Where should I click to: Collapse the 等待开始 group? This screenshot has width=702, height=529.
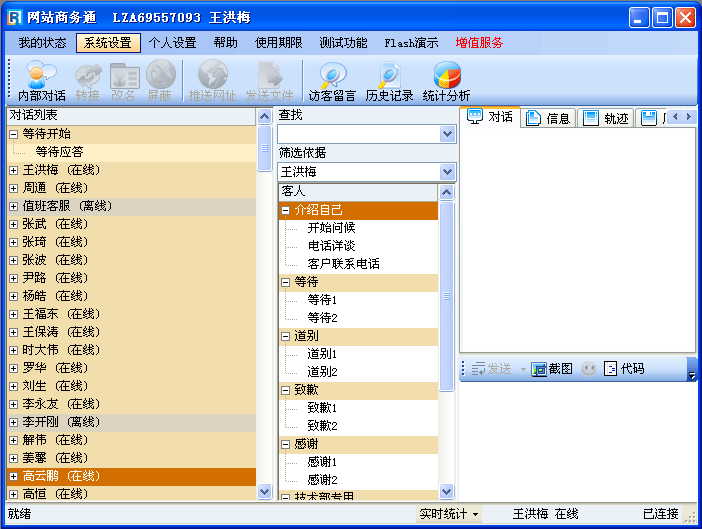pyautogui.click(x=14, y=134)
